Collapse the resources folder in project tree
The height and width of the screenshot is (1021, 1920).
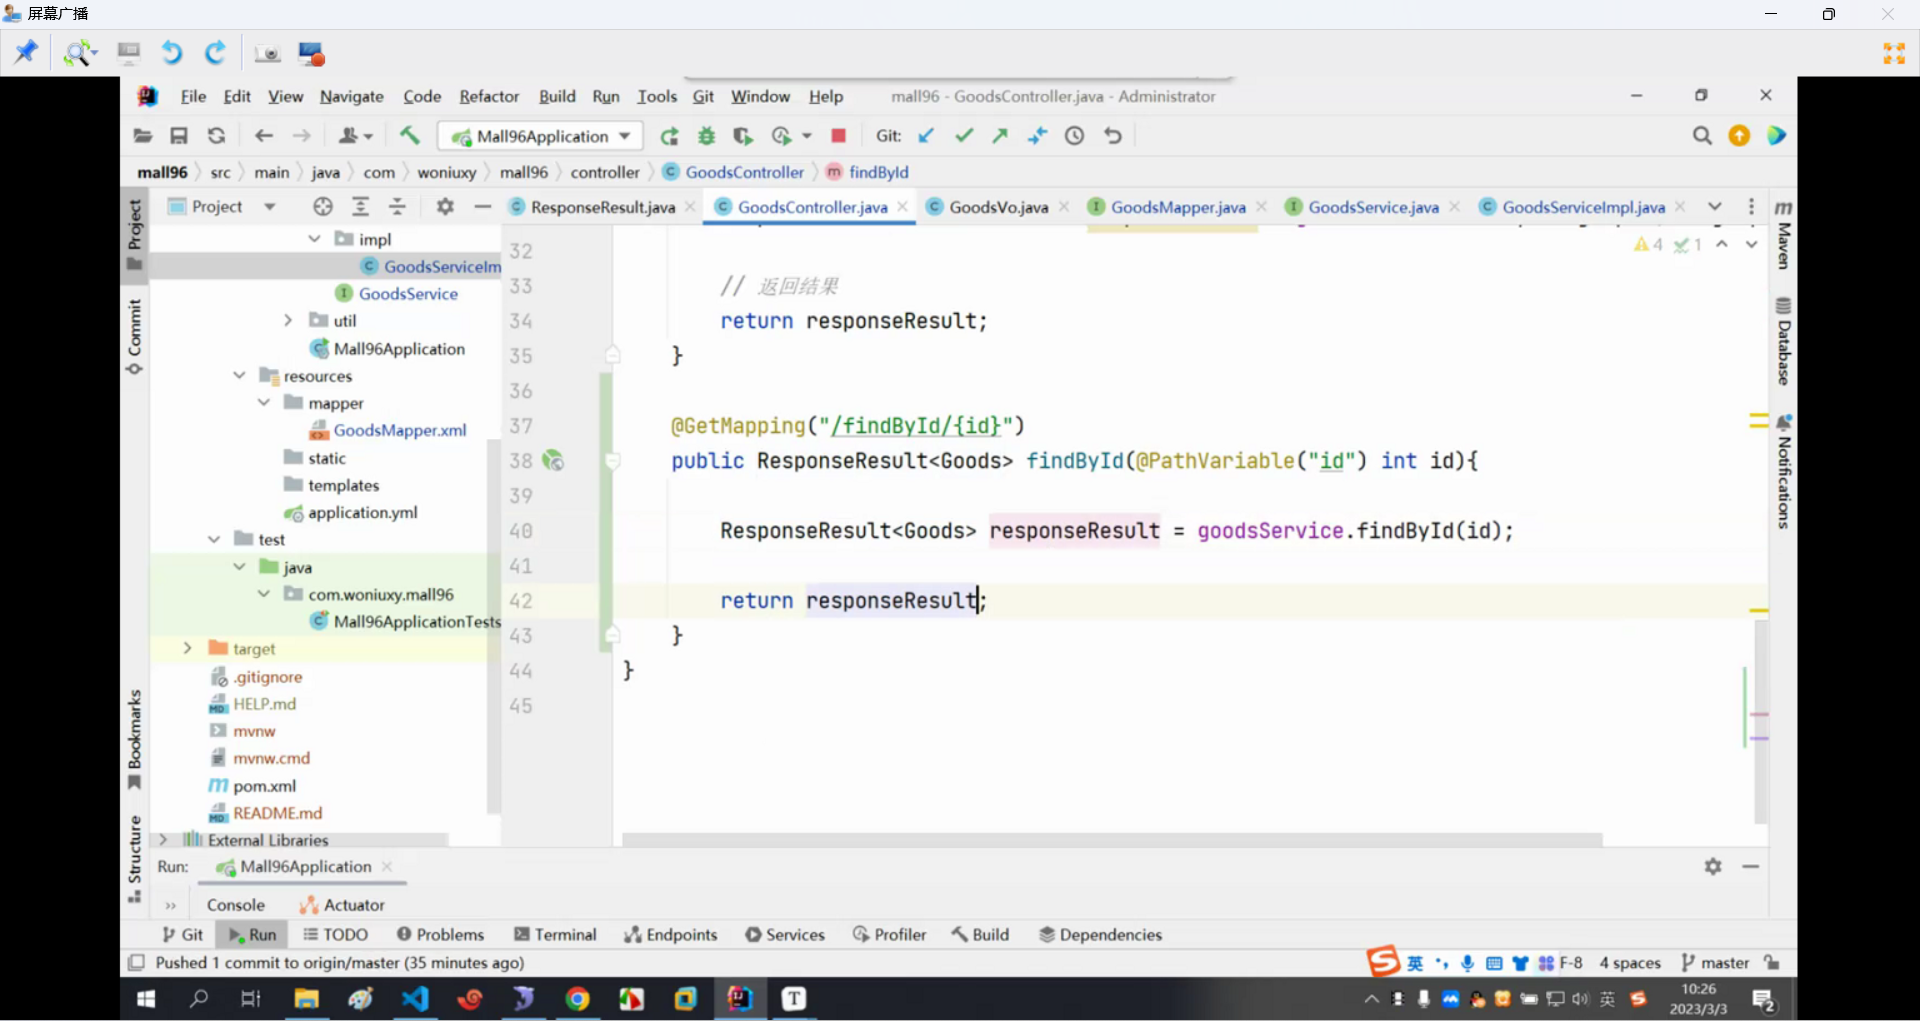pyautogui.click(x=239, y=376)
